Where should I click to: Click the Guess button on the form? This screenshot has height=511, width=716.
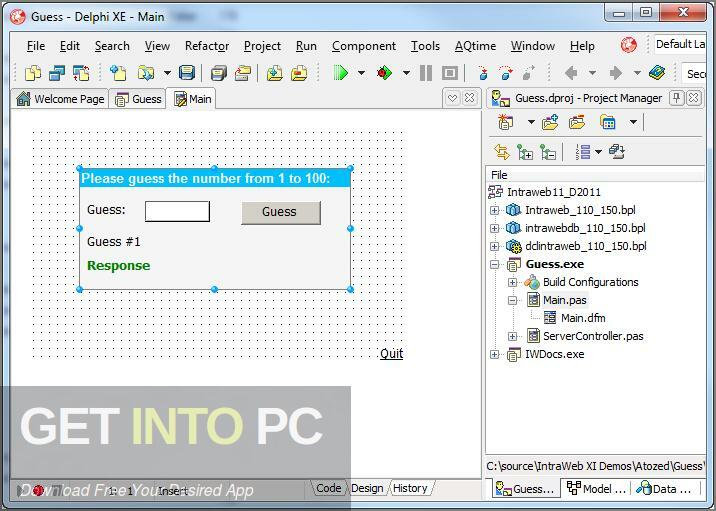pos(281,212)
